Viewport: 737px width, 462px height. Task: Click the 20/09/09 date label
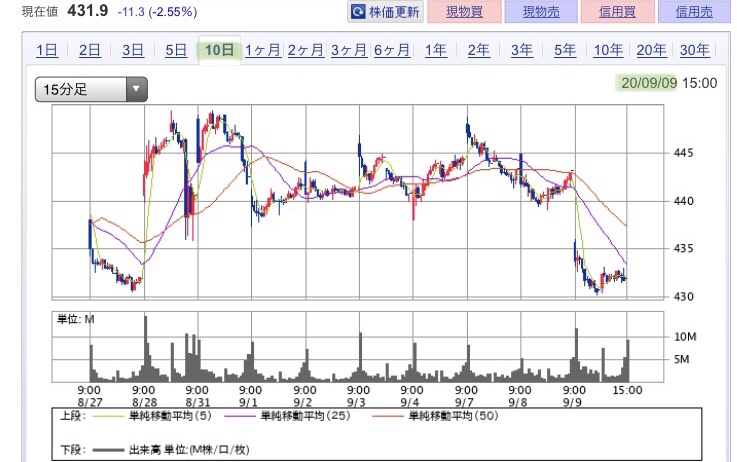point(649,83)
